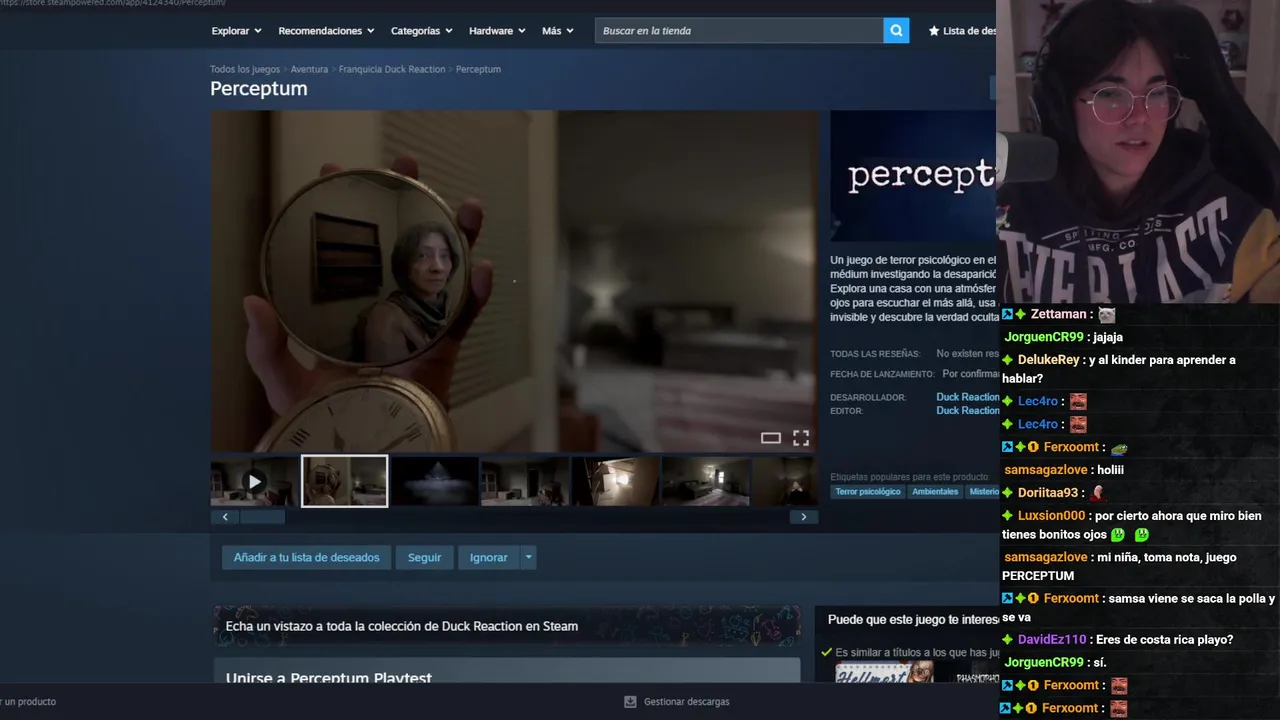Click the turtle emote from Ferxoomt
1280x720 pixels.
pos(1119,448)
